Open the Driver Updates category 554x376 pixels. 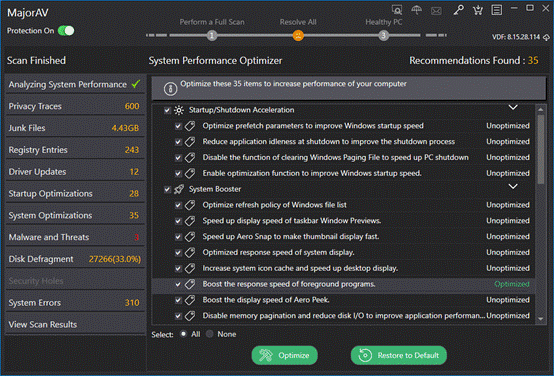[75, 172]
